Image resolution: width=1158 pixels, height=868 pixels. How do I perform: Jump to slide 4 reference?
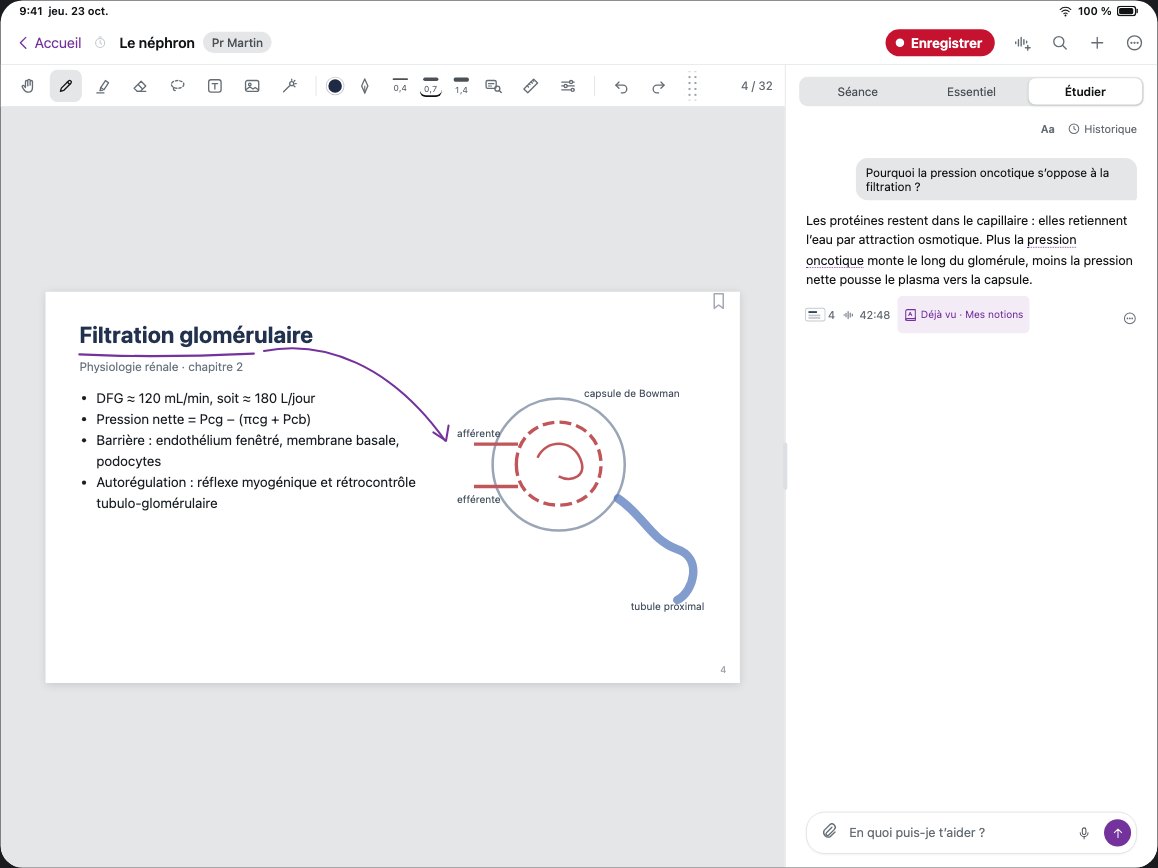[x=820, y=315]
